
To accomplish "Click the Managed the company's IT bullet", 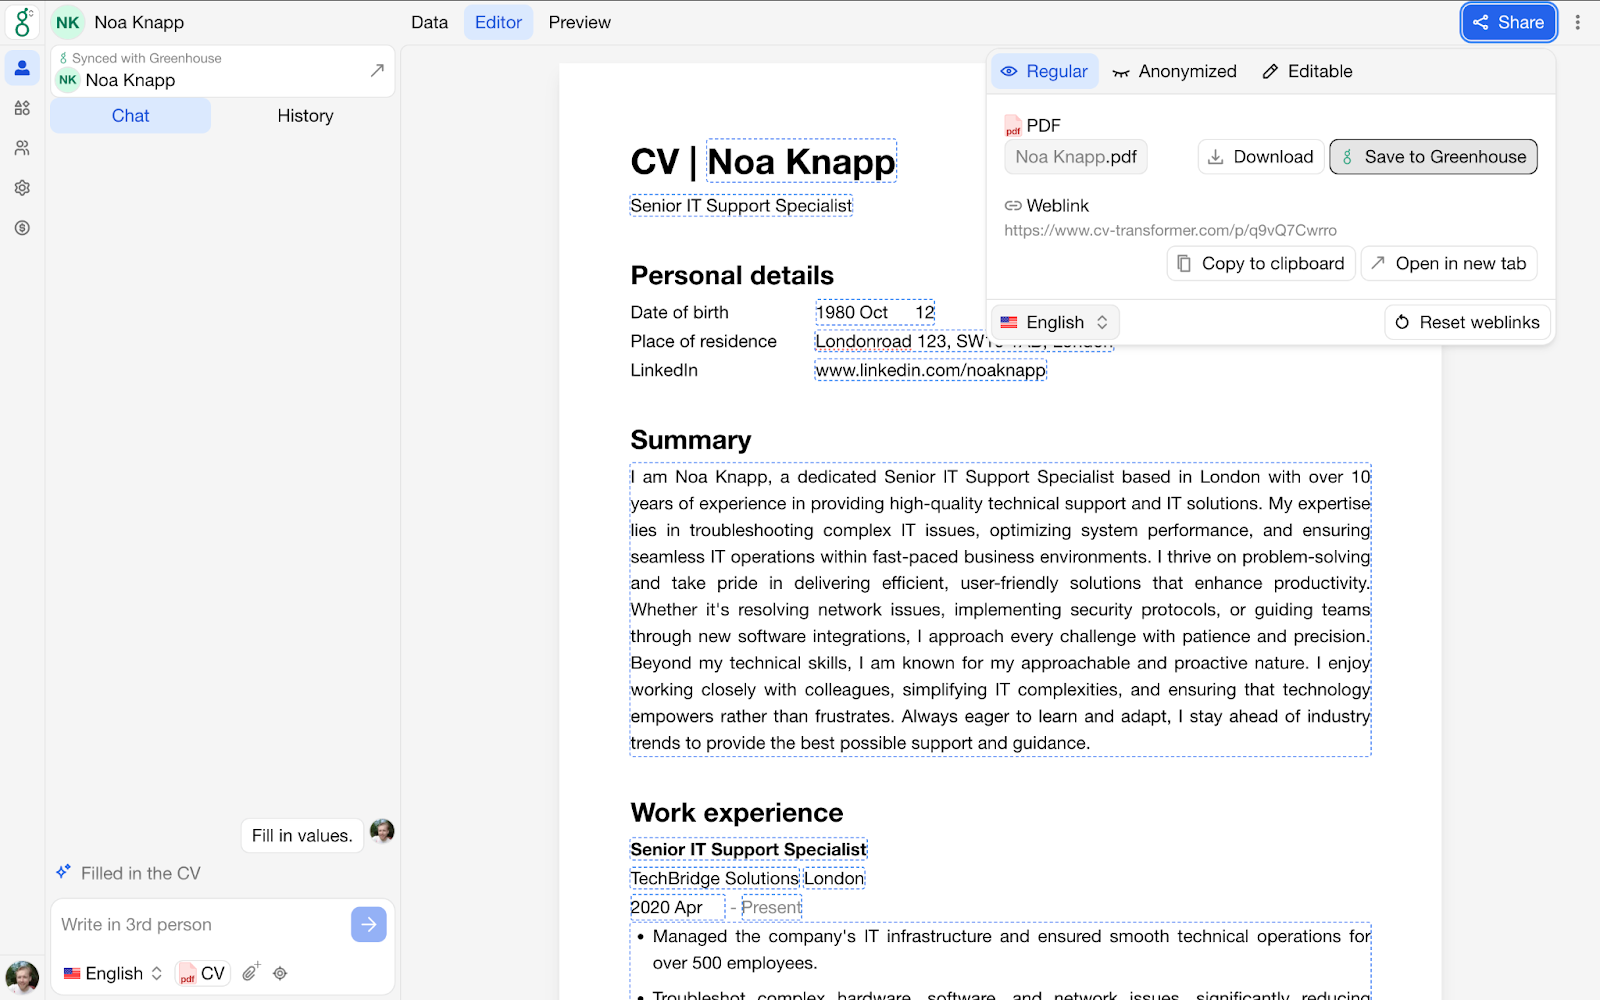I will [x=1011, y=949].
